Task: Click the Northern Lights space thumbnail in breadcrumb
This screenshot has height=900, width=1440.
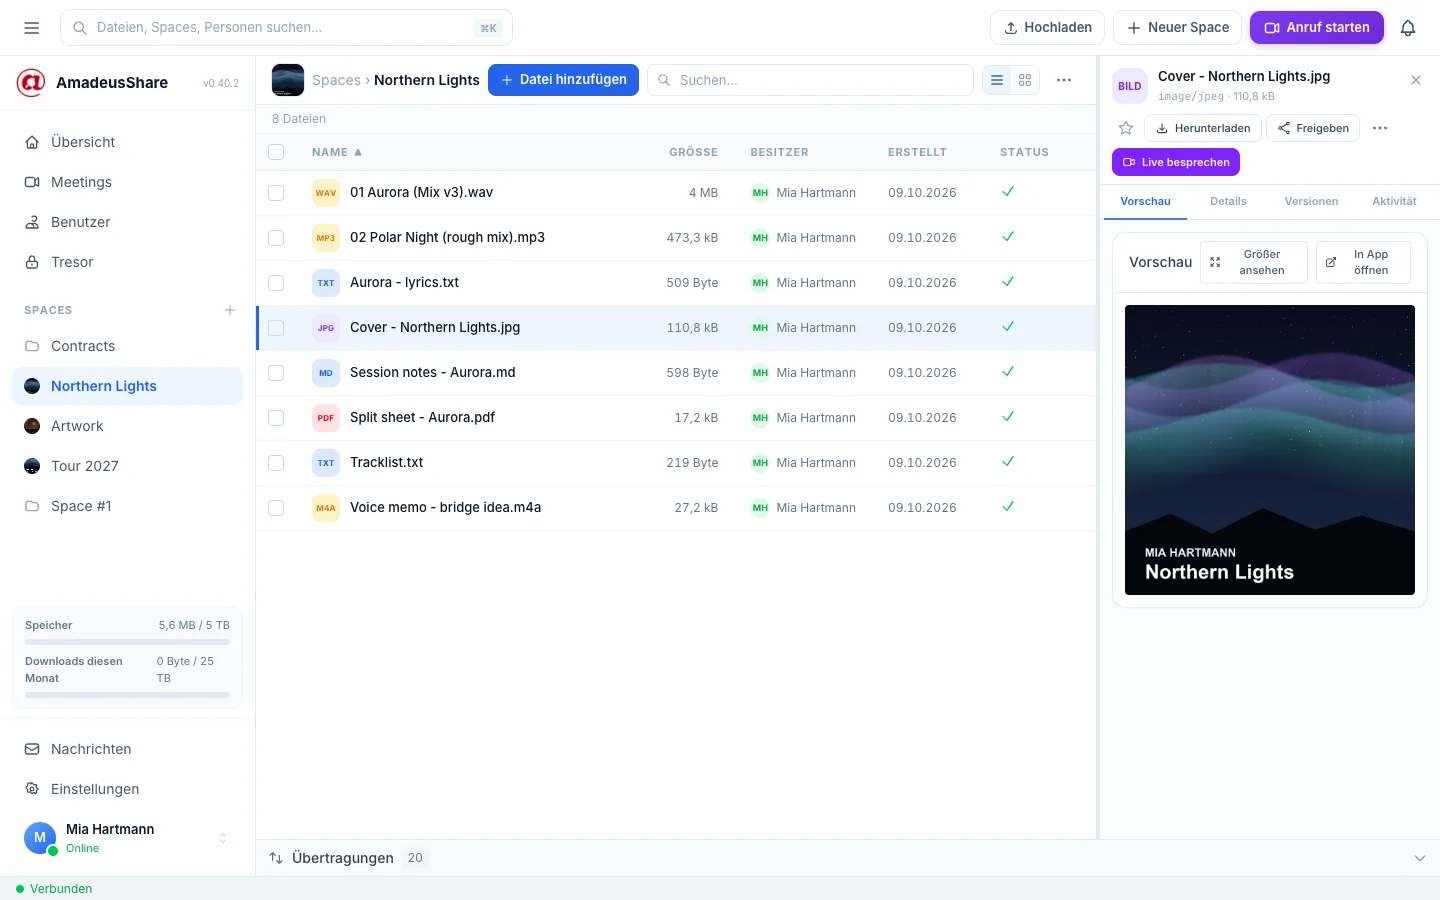Action: pyautogui.click(x=288, y=80)
